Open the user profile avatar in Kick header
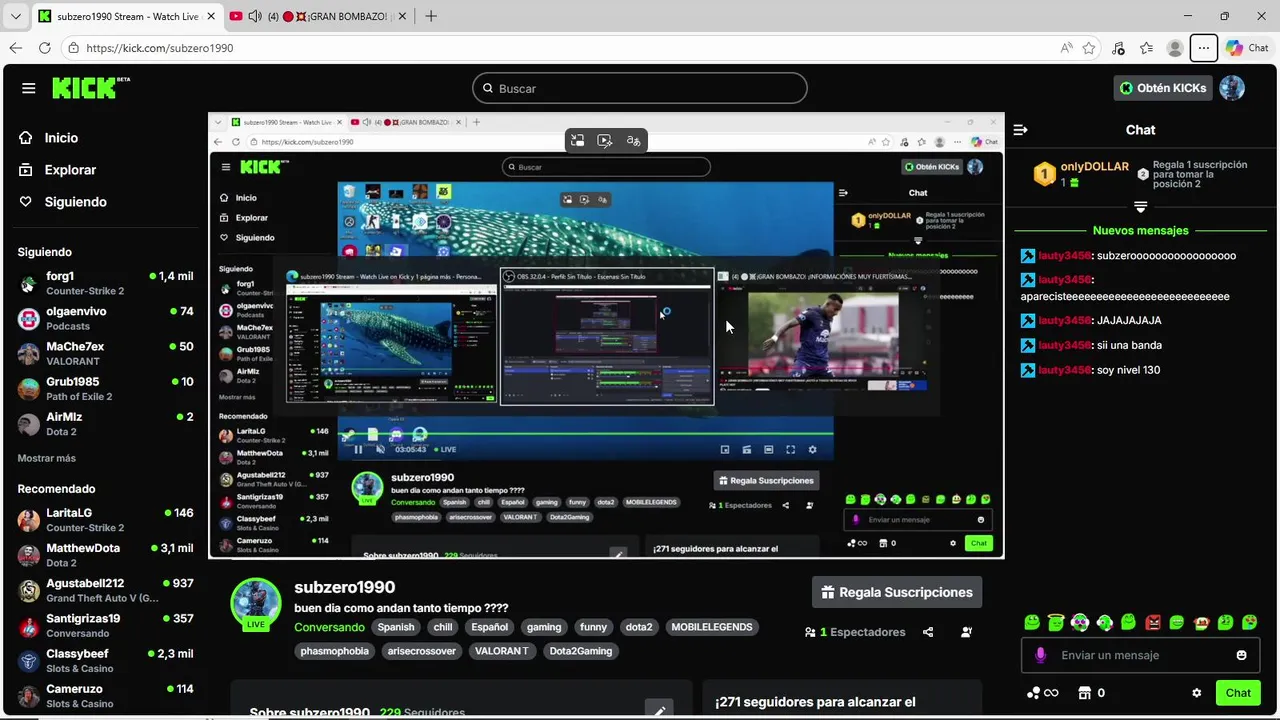Screen dimensions: 1280x720 point(1232,88)
